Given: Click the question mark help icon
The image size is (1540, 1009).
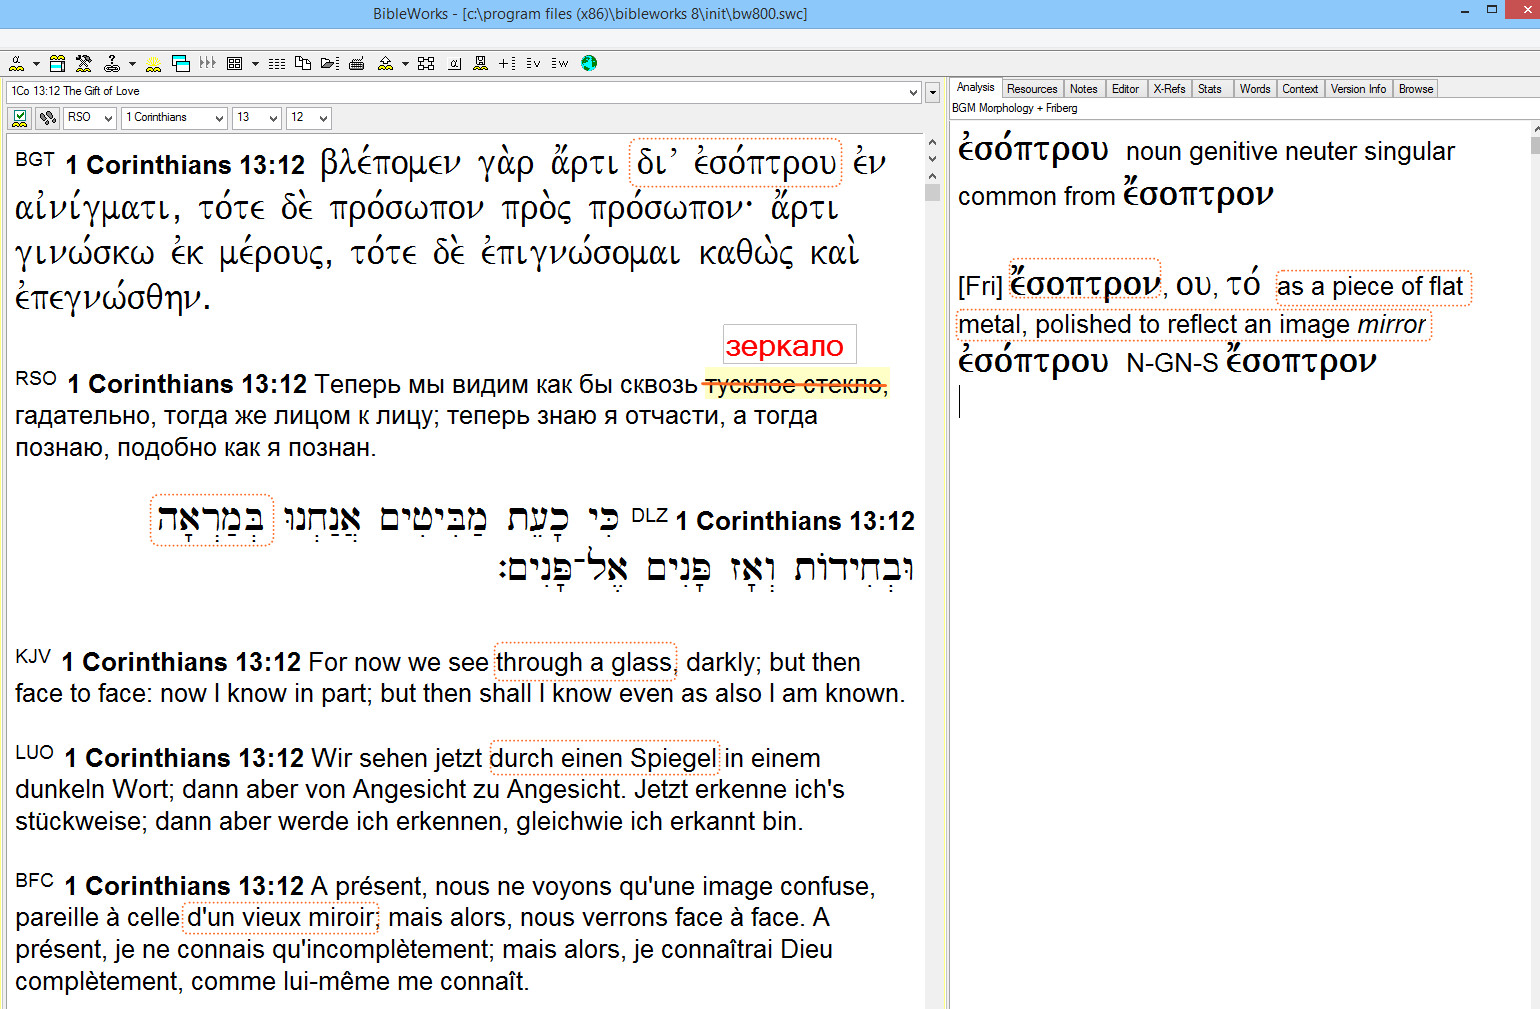Looking at the screenshot, I should click(x=112, y=63).
